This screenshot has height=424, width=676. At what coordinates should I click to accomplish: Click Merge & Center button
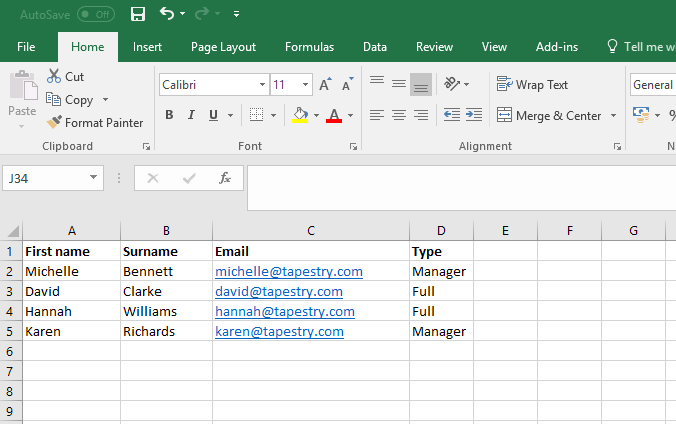pyautogui.click(x=548, y=115)
